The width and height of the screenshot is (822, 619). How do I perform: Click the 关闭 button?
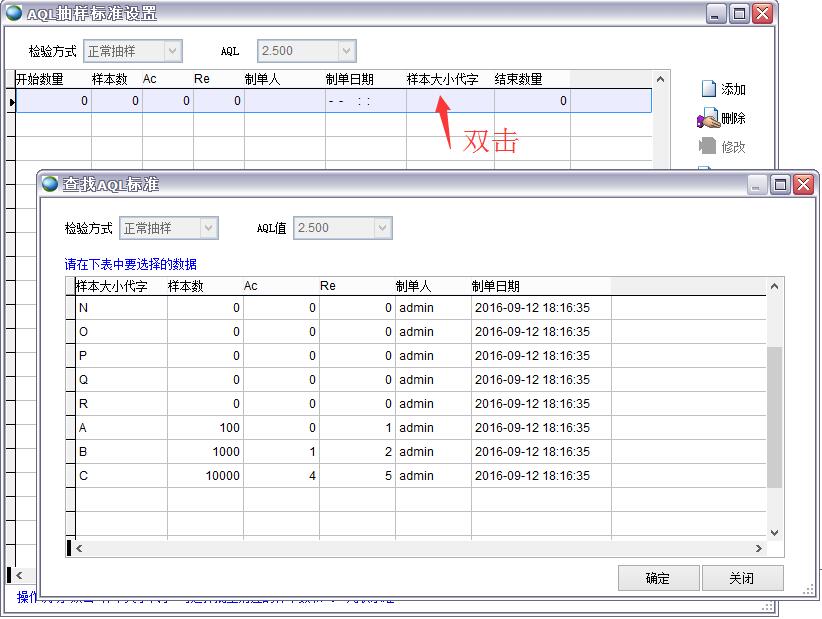coord(743,578)
